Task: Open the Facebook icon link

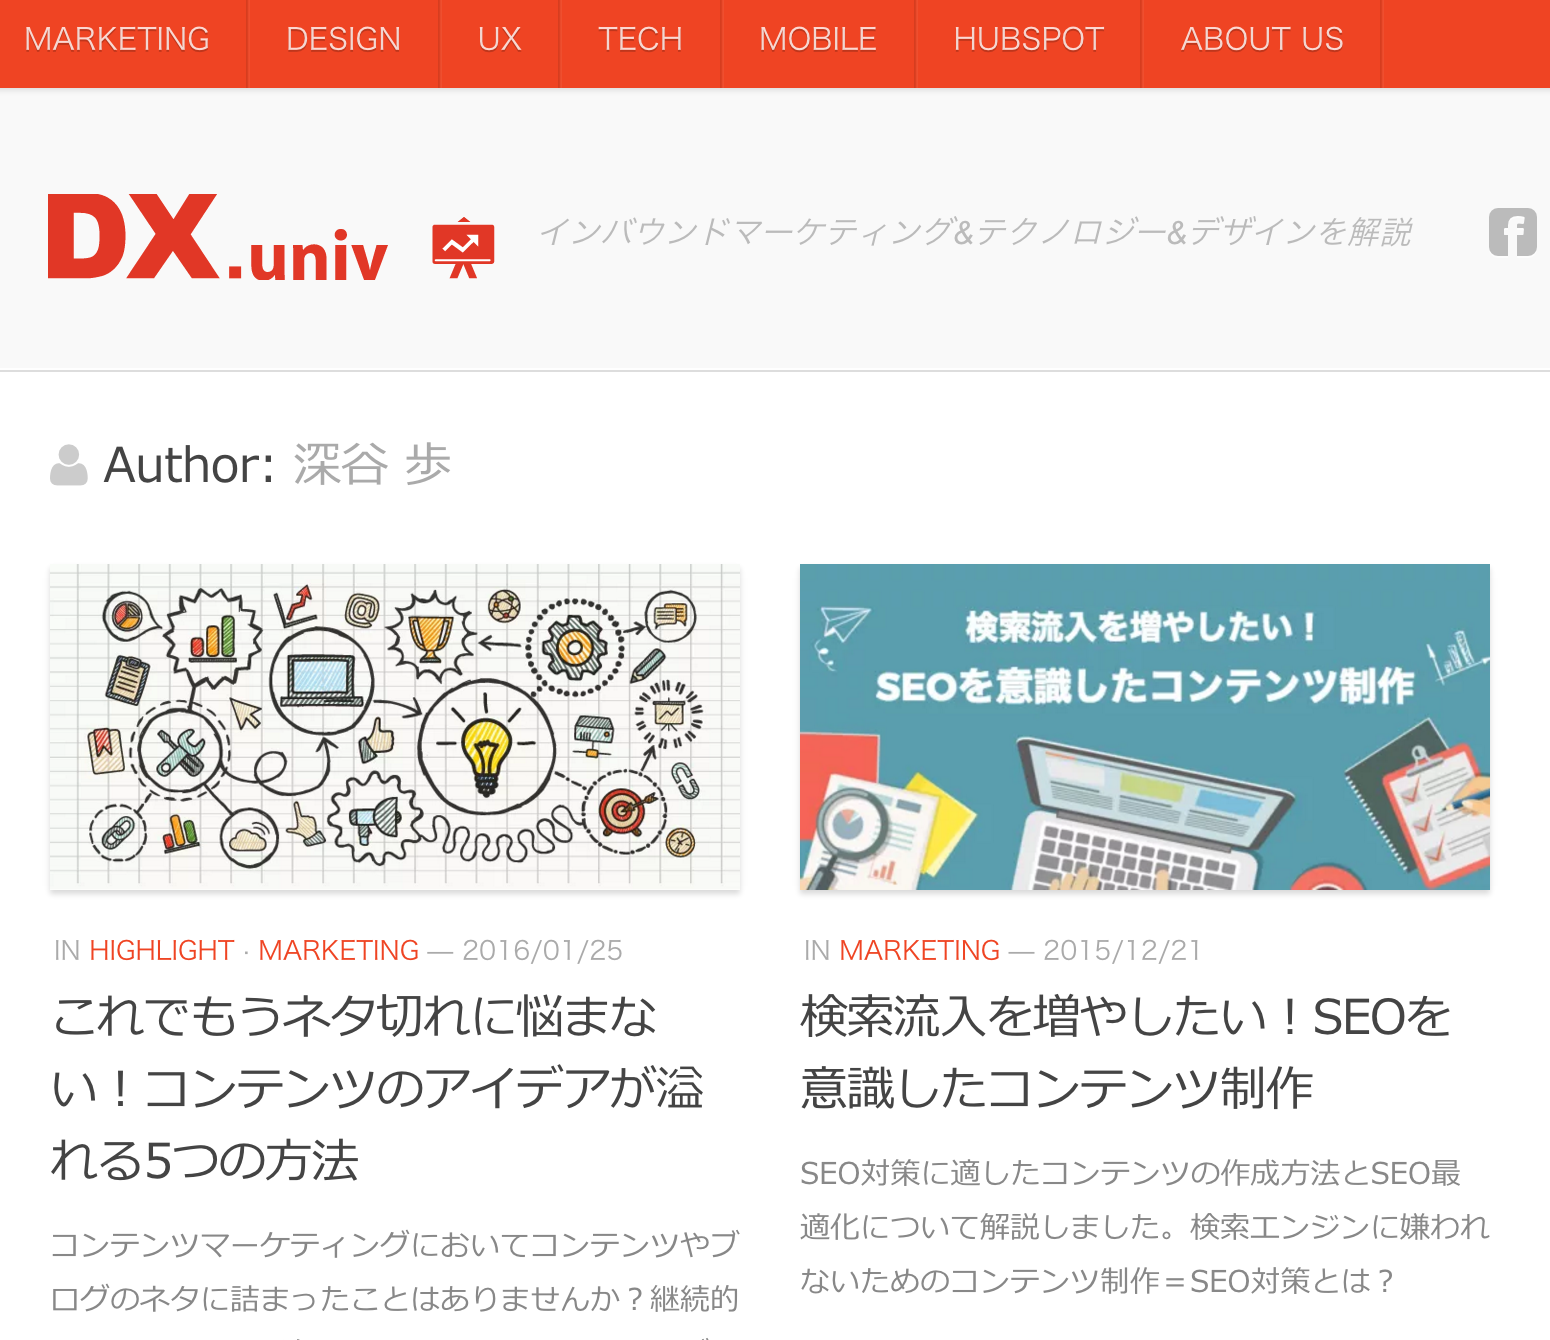Action: [1512, 232]
